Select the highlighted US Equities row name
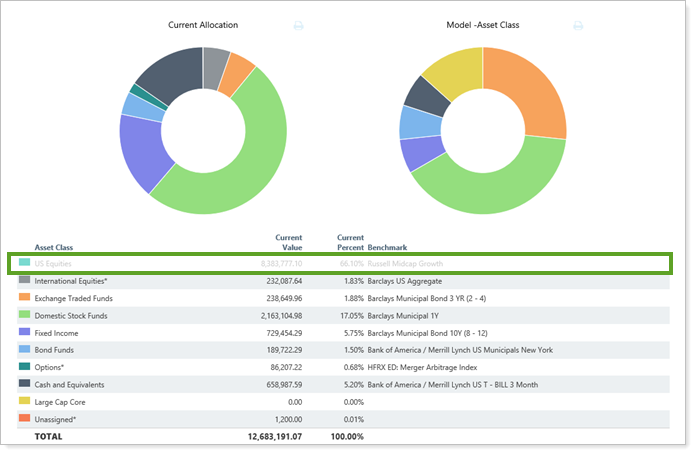Screen dimensions: 695x454 54,264
